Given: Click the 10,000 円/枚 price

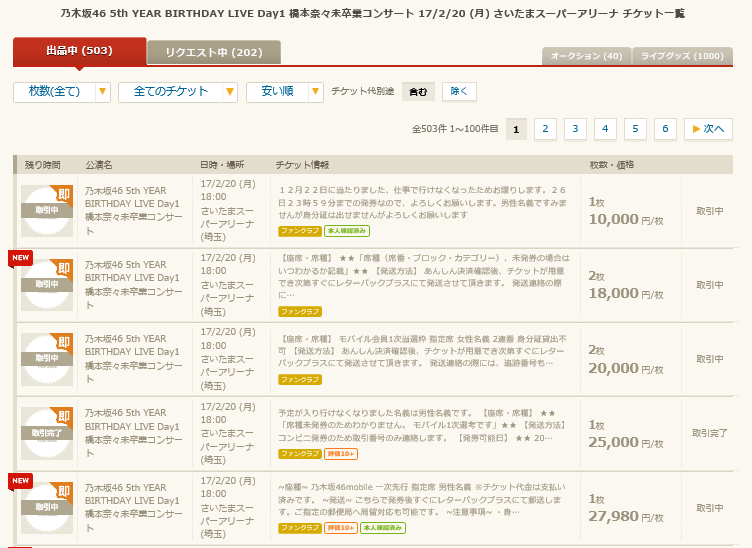Looking at the screenshot, I should click(626, 220).
